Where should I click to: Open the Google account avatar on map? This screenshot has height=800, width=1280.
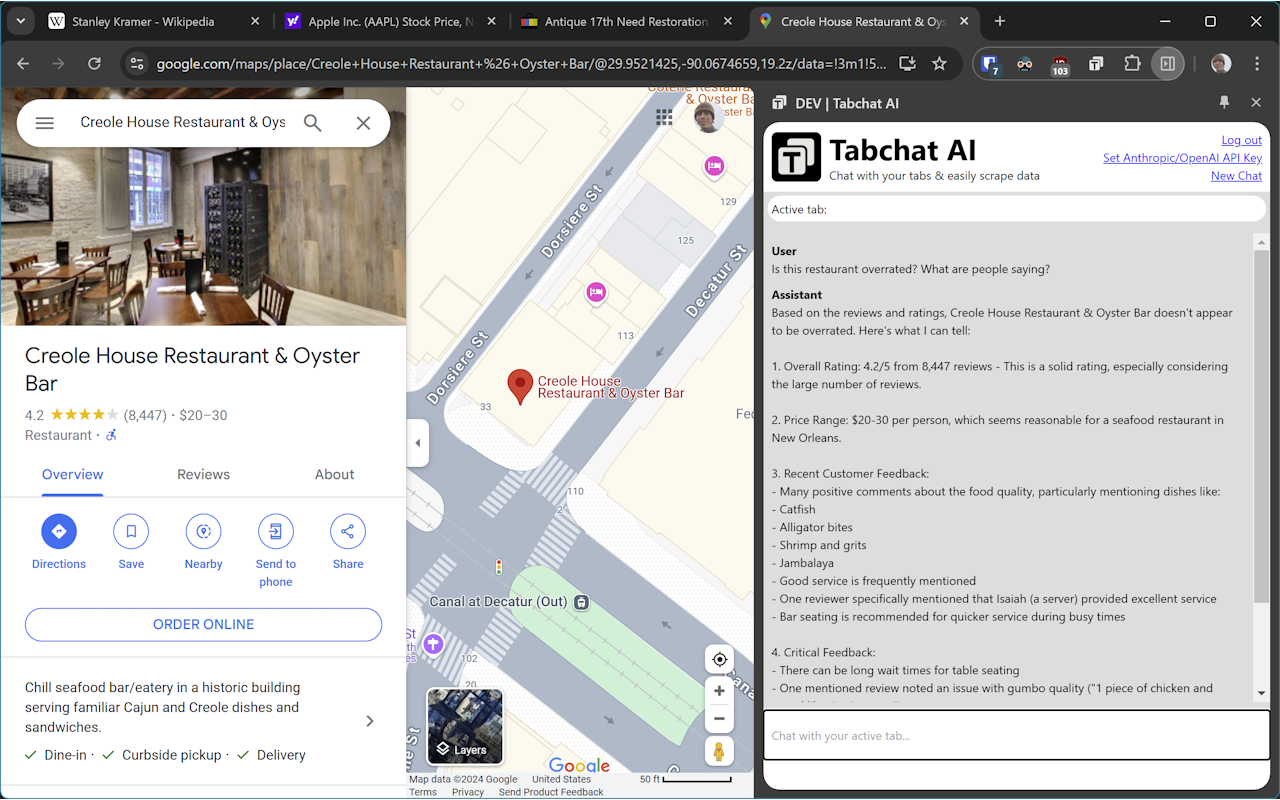pos(710,118)
